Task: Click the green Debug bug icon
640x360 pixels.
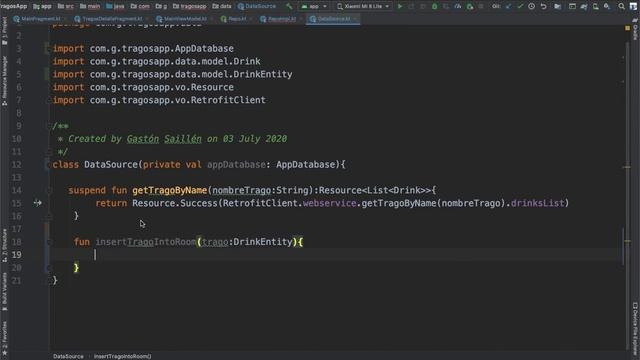Action: [x=434, y=6]
